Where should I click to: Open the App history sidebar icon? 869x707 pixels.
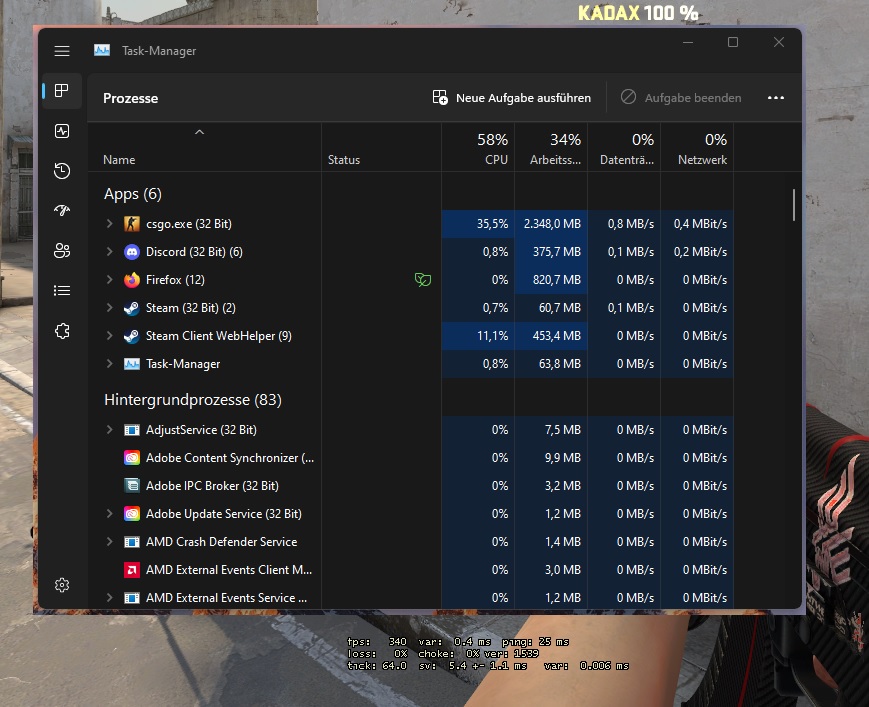(62, 171)
